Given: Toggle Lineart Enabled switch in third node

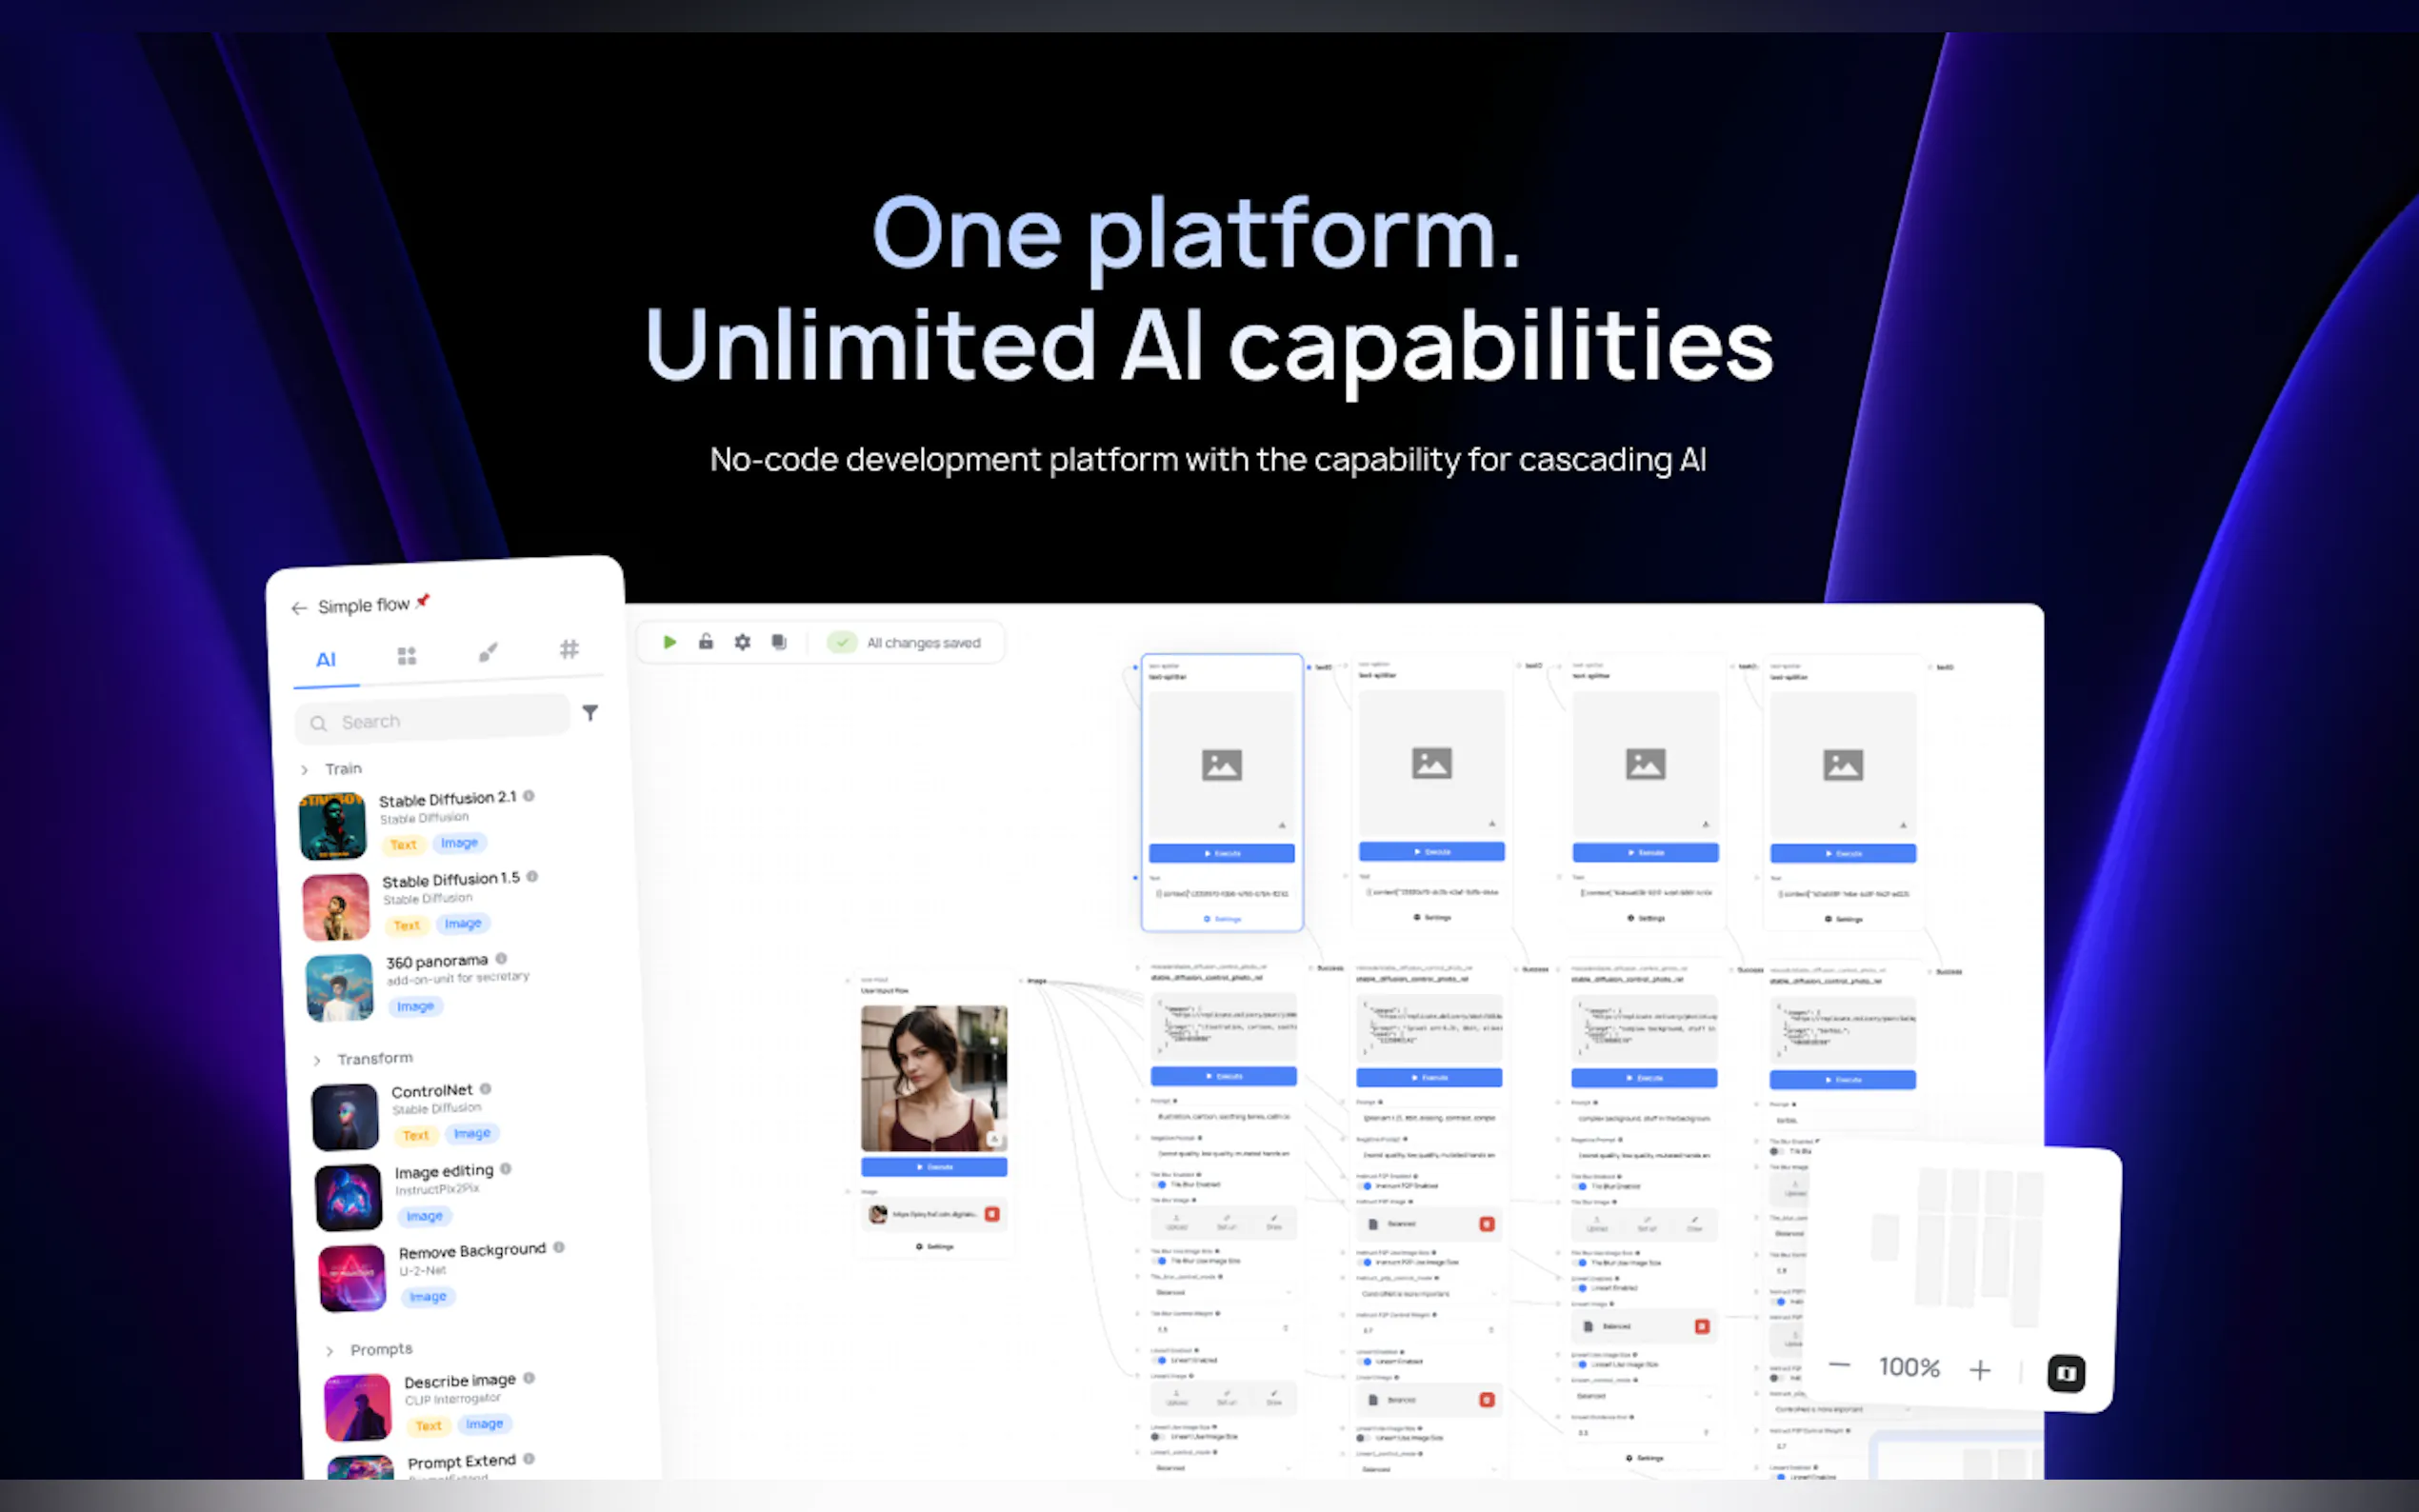Looking at the screenshot, I should coord(1582,1288).
